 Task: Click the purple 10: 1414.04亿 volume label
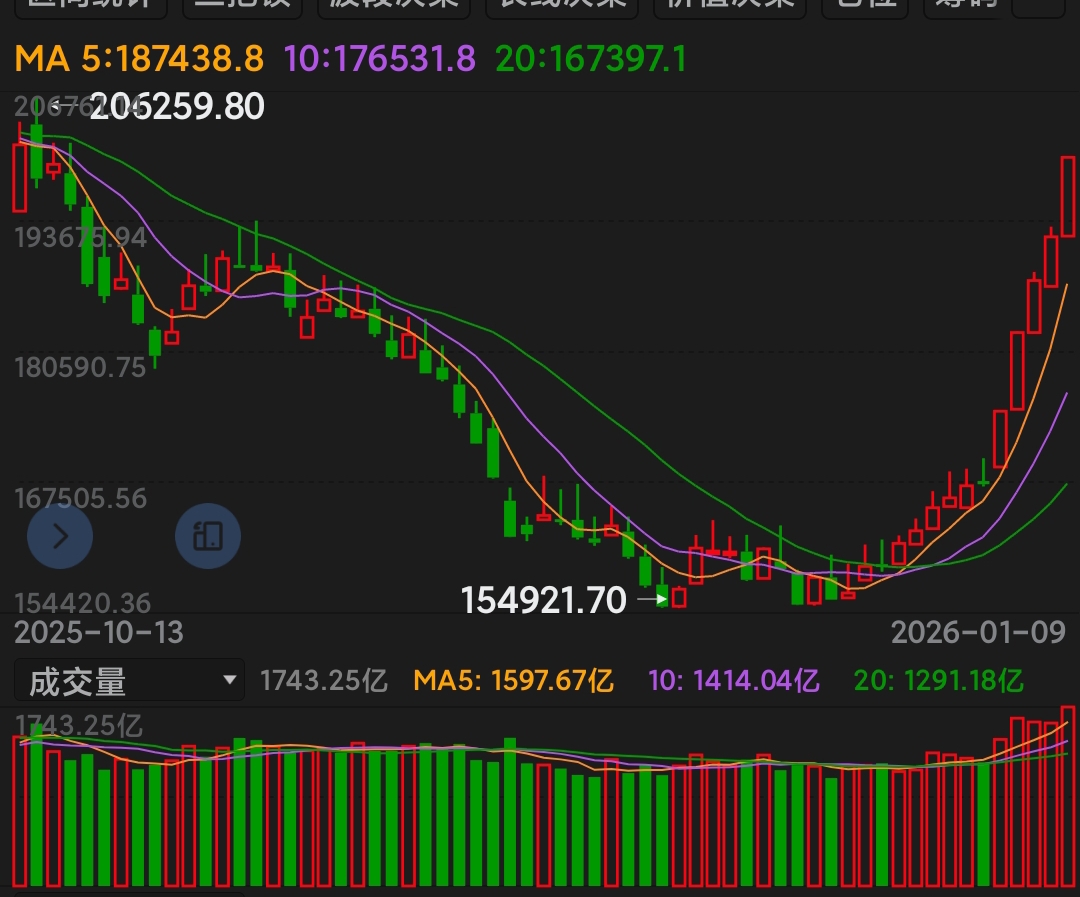pyautogui.click(x=734, y=681)
